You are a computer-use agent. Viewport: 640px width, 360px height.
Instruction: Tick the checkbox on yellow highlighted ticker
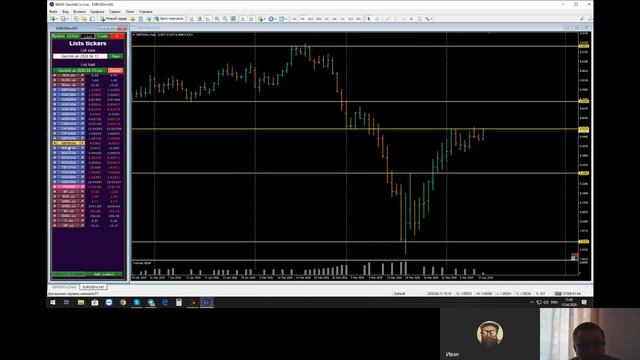(55, 143)
